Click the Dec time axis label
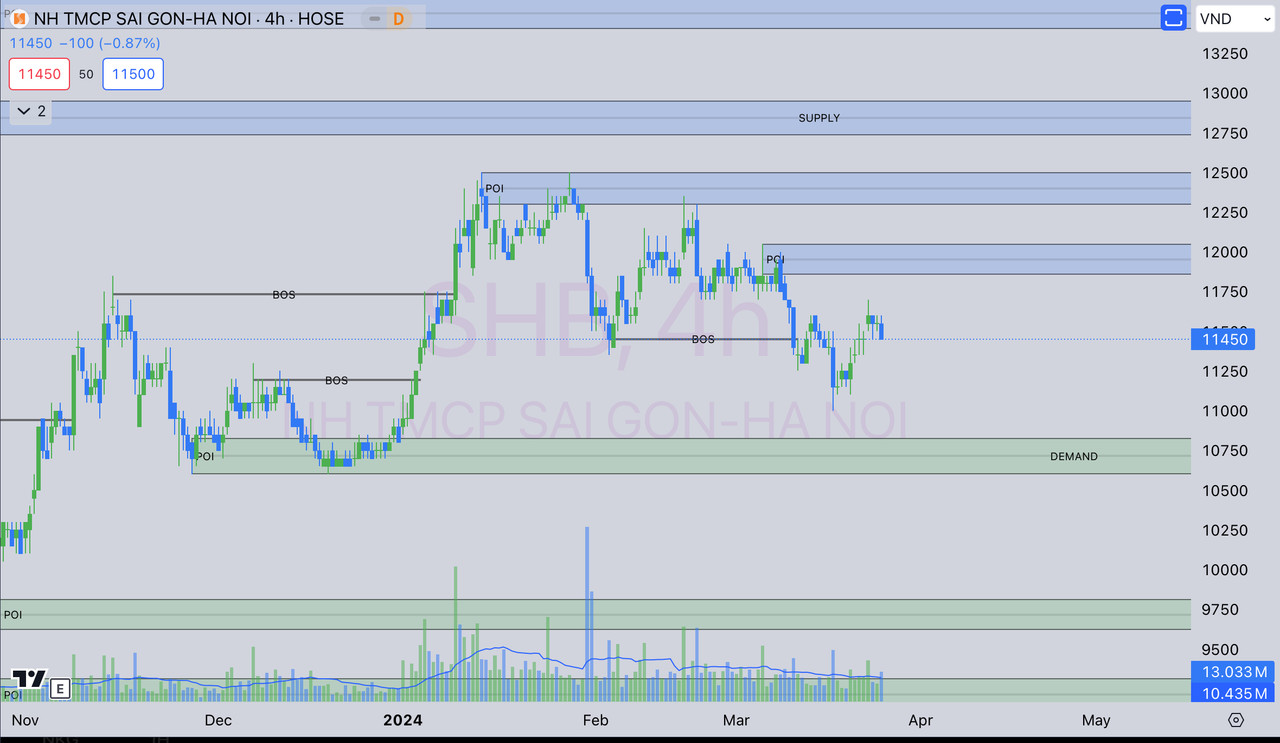The height and width of the screenshot is (743, 1280). pos(217,720)
